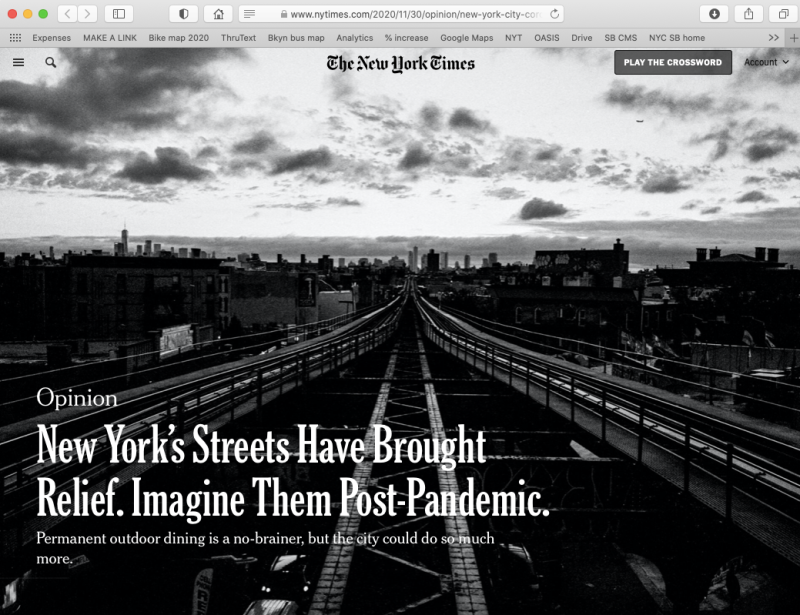
Task: Open the Reader View icon in the address bar
Action: tap(248, 14)
